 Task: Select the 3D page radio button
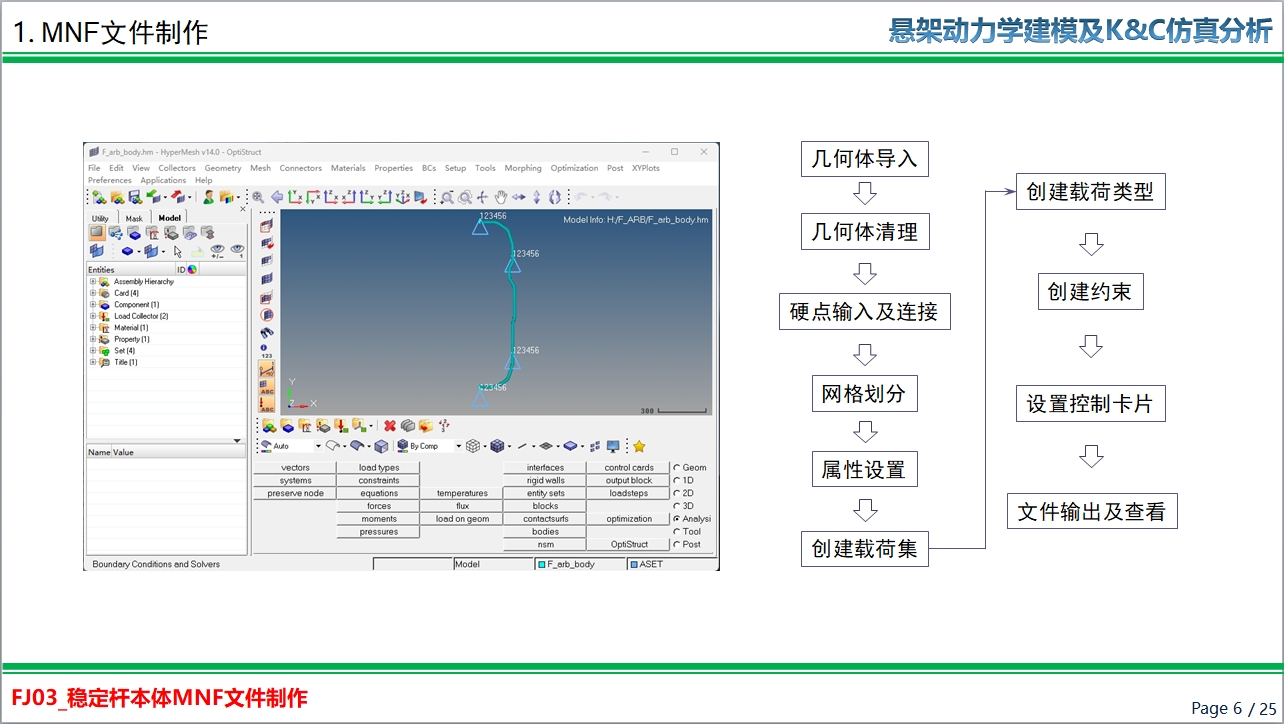[x=677, y=506]
